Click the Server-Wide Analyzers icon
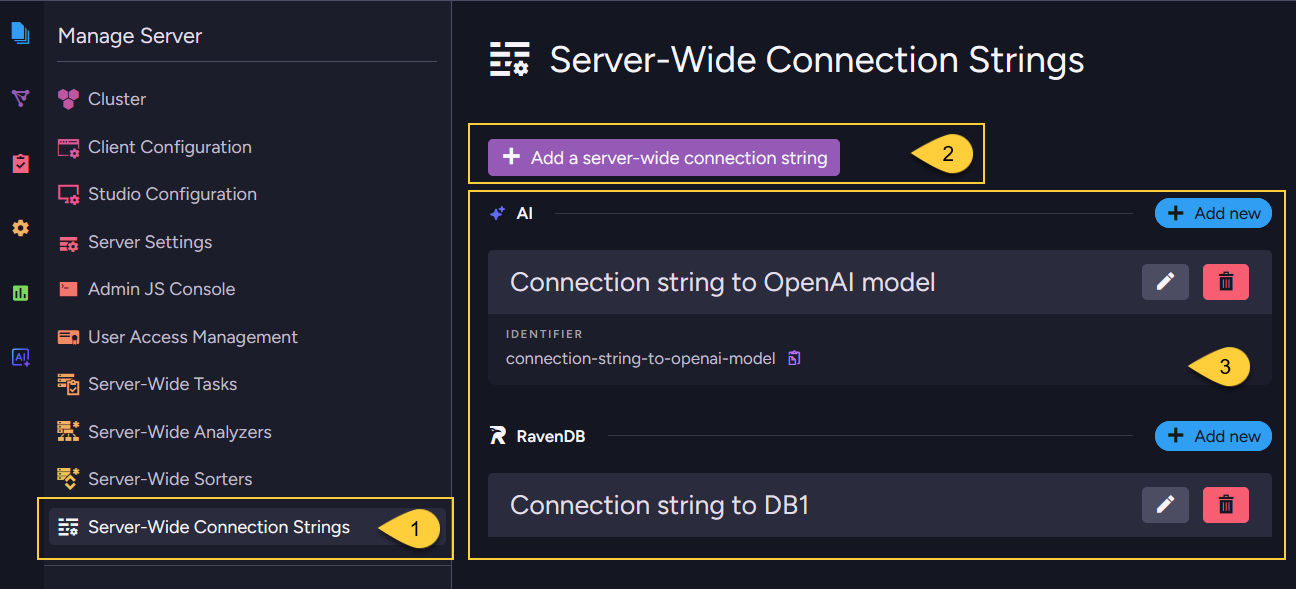The height and width of the screenshot is (589, 1296). coord(68,432)
